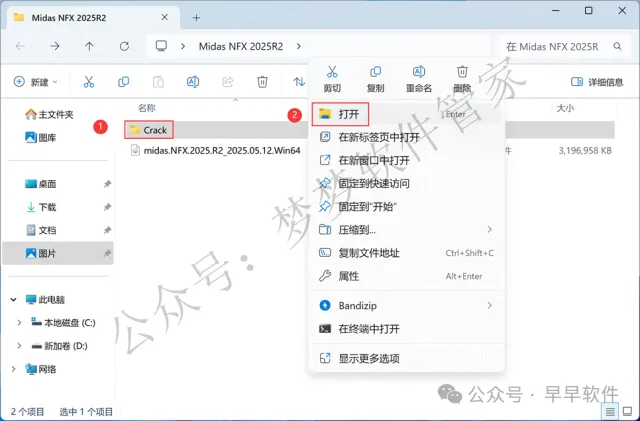Expand the 压缩到... submenu

tap(489, 230)
